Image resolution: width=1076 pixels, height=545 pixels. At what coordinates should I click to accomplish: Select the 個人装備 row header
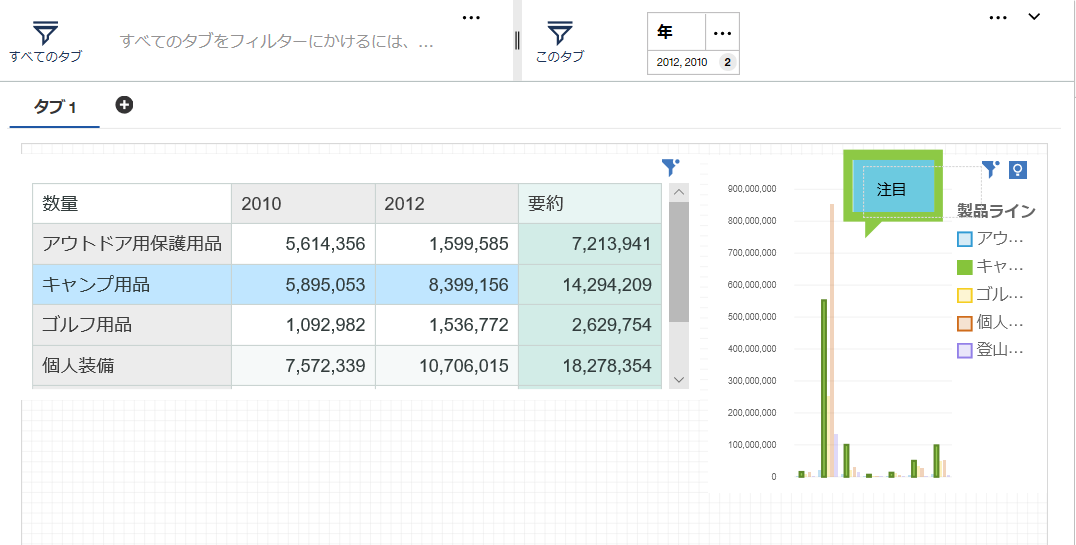pyautogui.click(x=132, y=366)
